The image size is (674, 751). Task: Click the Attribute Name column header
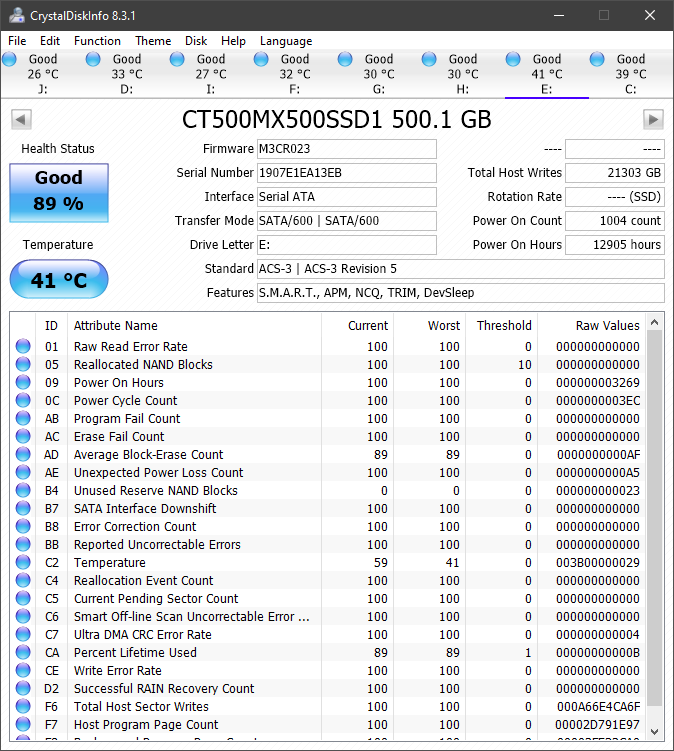(x=194, y=326)
